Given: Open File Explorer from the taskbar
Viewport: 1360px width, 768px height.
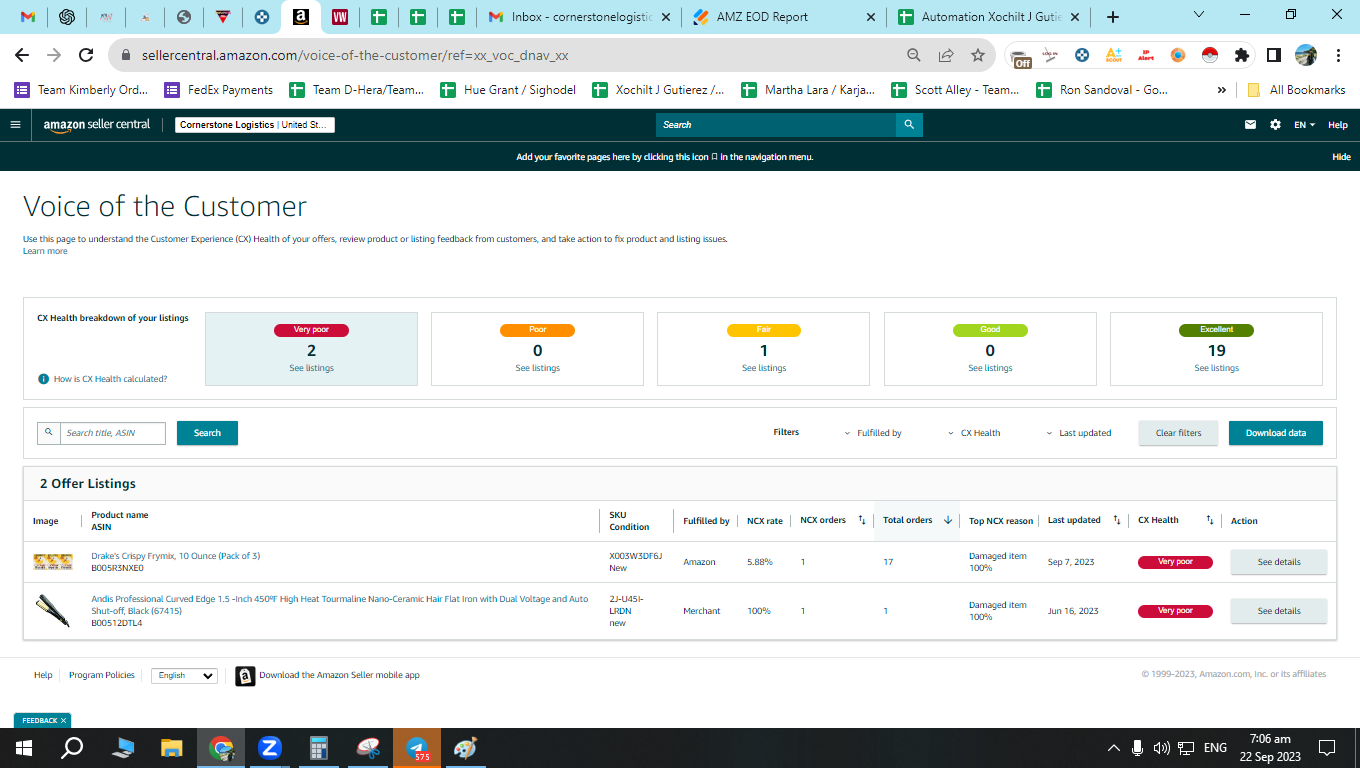Looking at the screenshot, I should pyautogui.click(x=172, y=747).
